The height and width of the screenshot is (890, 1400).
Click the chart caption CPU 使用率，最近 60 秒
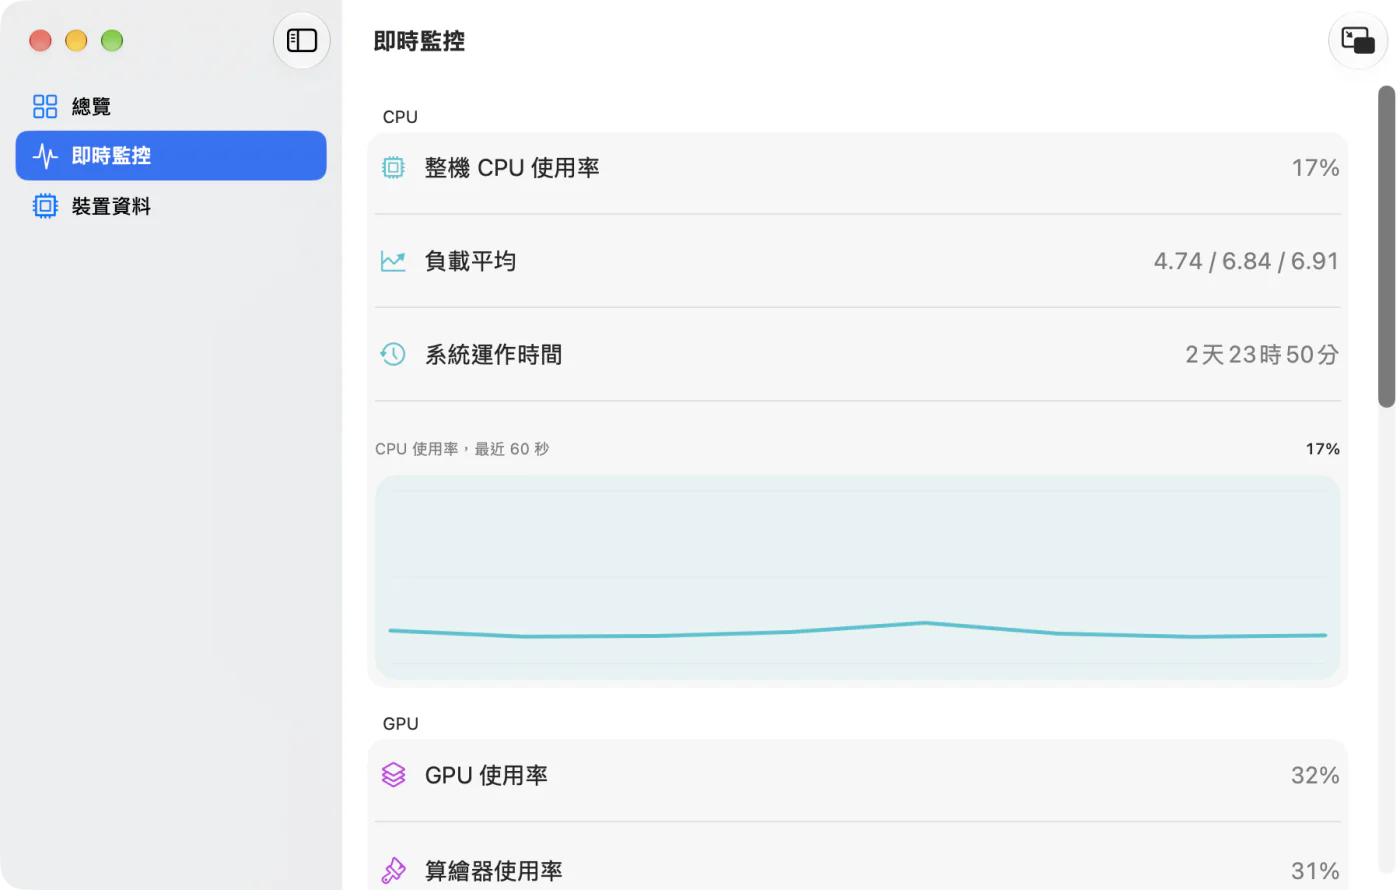[x=462, y=449]
